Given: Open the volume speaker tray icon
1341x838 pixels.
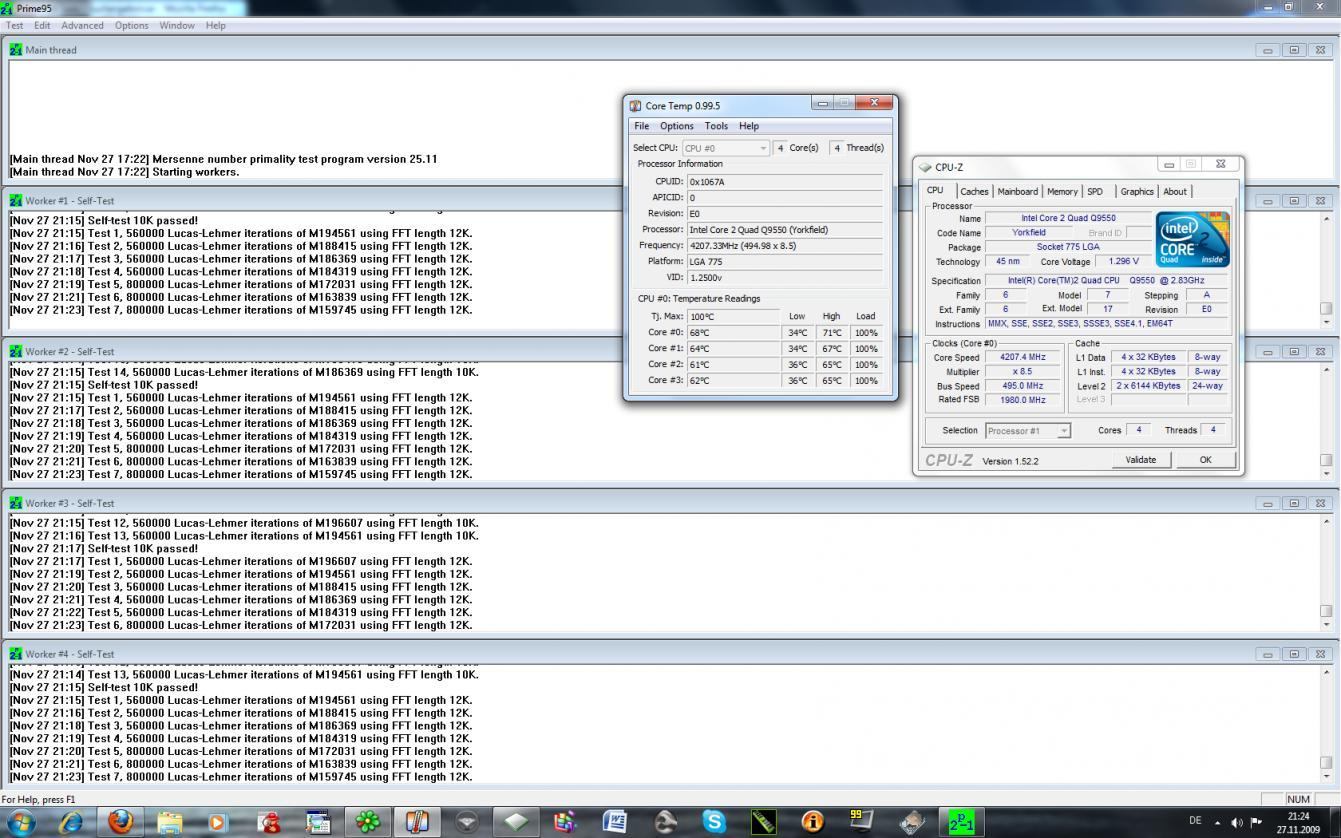Looking at the screenshot, I should click(x=1237, y=822).
